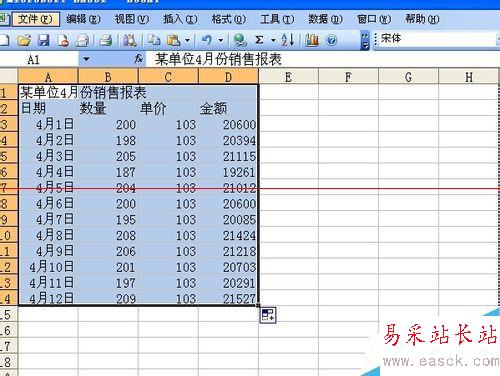This screenshot has height=376, width=500.
Task: Select column D header
Action: click(x=228, y=77)
